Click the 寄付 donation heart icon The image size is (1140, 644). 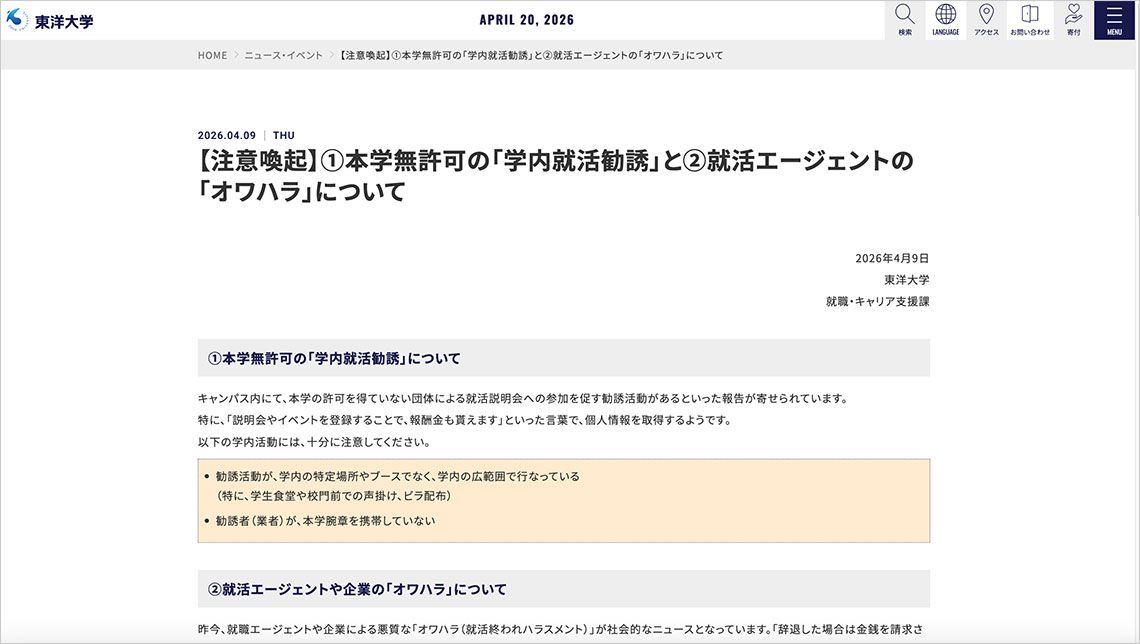point(1073,19)
